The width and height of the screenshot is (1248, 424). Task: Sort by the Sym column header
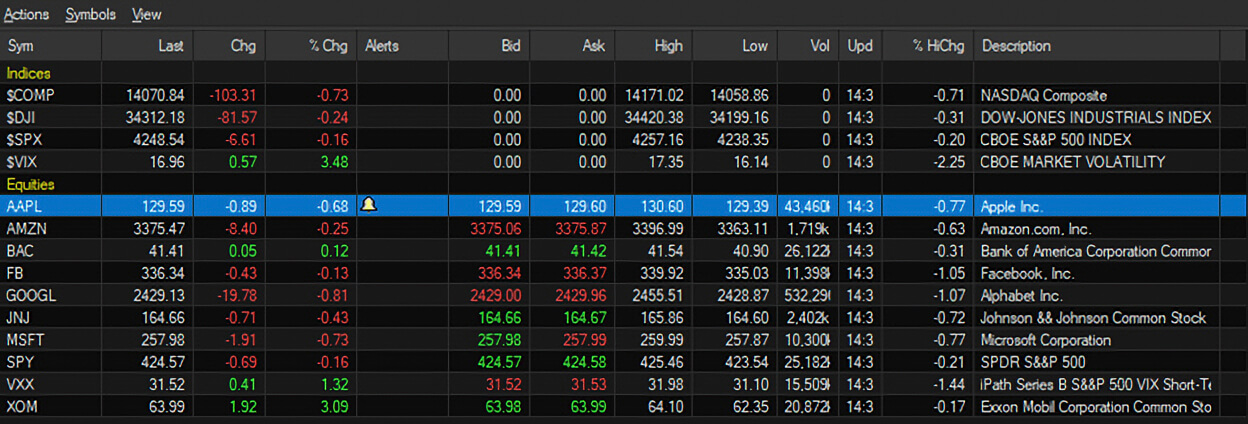coord(21,46)
